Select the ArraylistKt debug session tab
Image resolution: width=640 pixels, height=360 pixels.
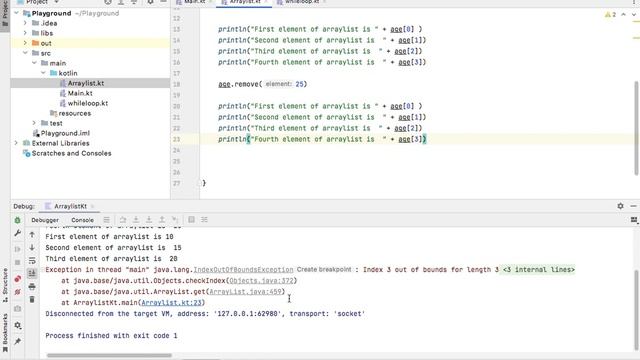pyautogui.click(x=69, y=206)
